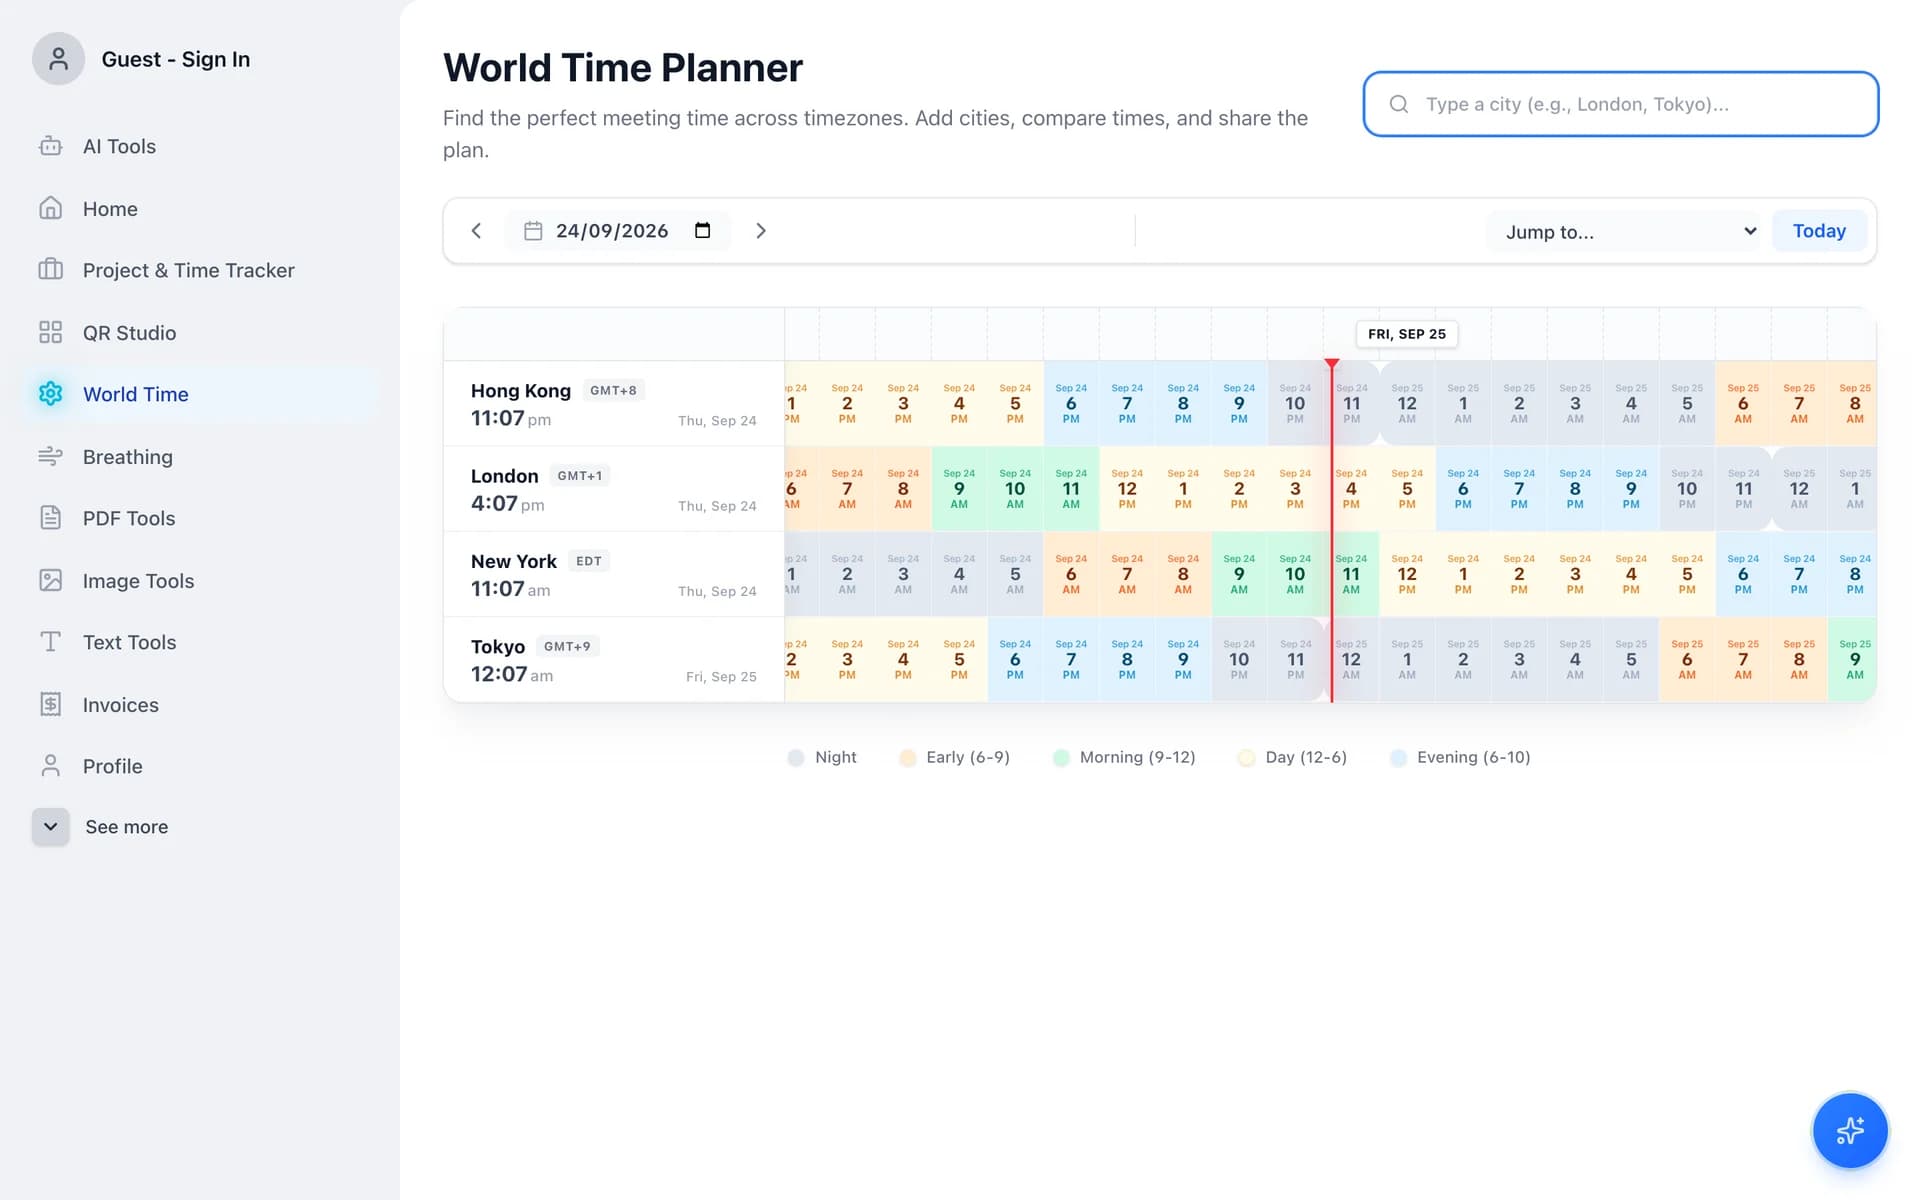Click Day (12-6) legend swatch
Viewport: 1920px width, 1200px height.
[1246, 758]
